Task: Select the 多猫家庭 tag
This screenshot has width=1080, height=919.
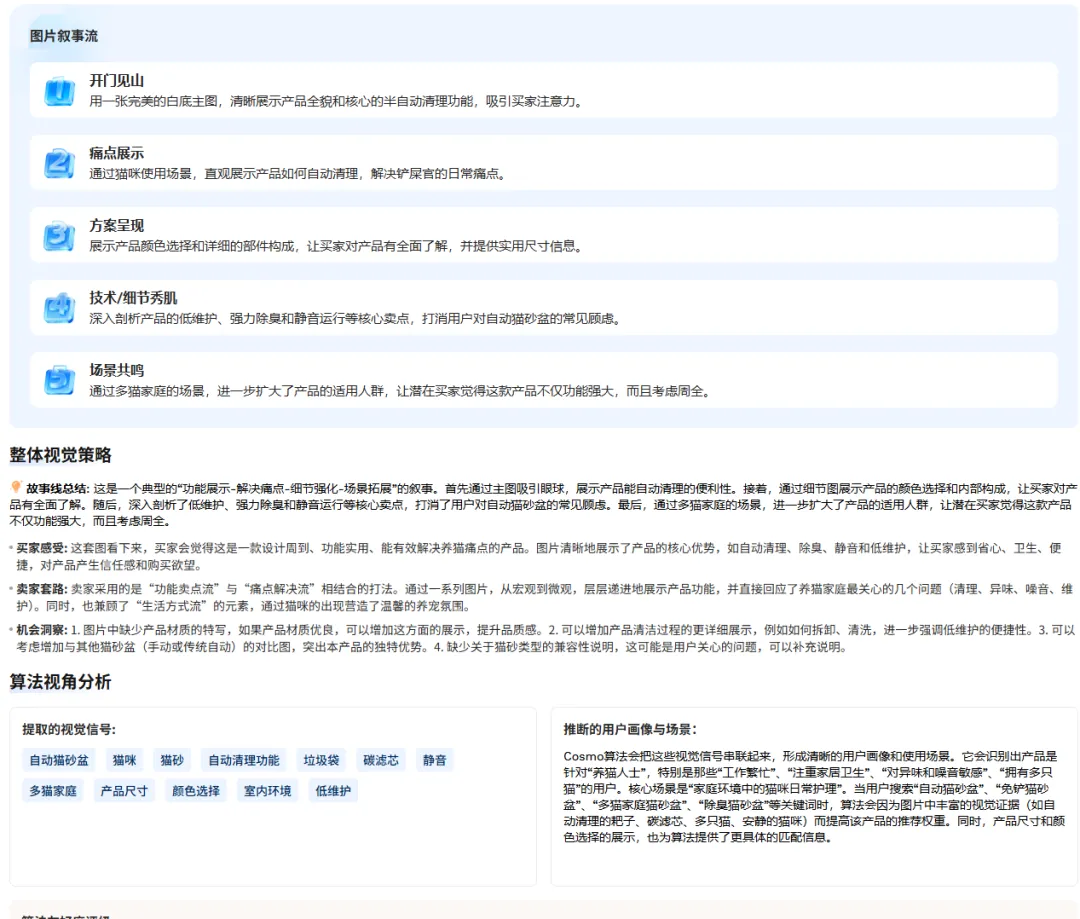Action: pyautogui.click(x=53, y=791)
